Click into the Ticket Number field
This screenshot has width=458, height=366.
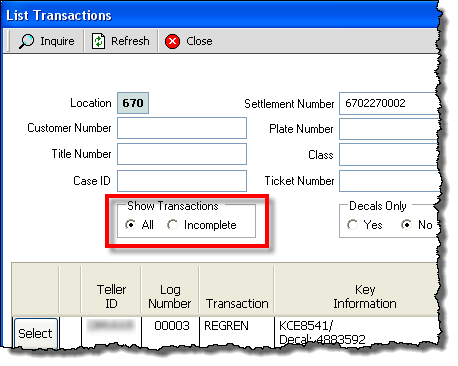coord(389,181)
